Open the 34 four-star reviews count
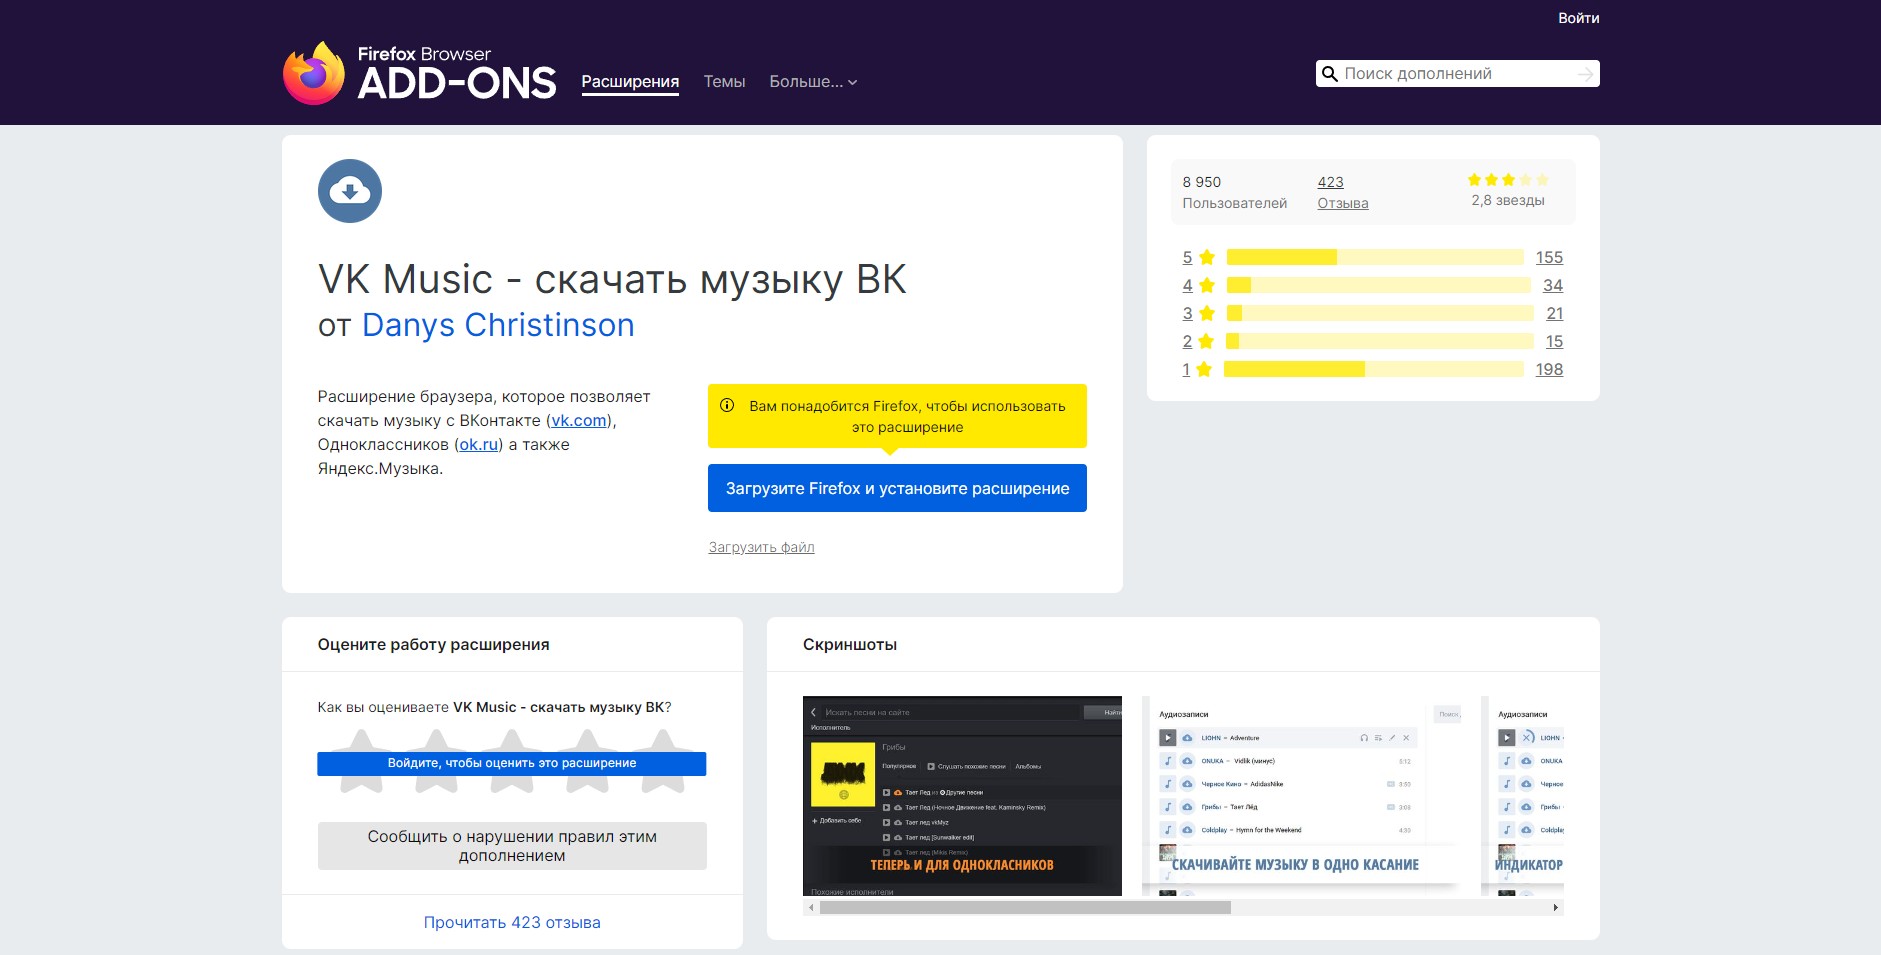1881x955 pixels. 1553,285
